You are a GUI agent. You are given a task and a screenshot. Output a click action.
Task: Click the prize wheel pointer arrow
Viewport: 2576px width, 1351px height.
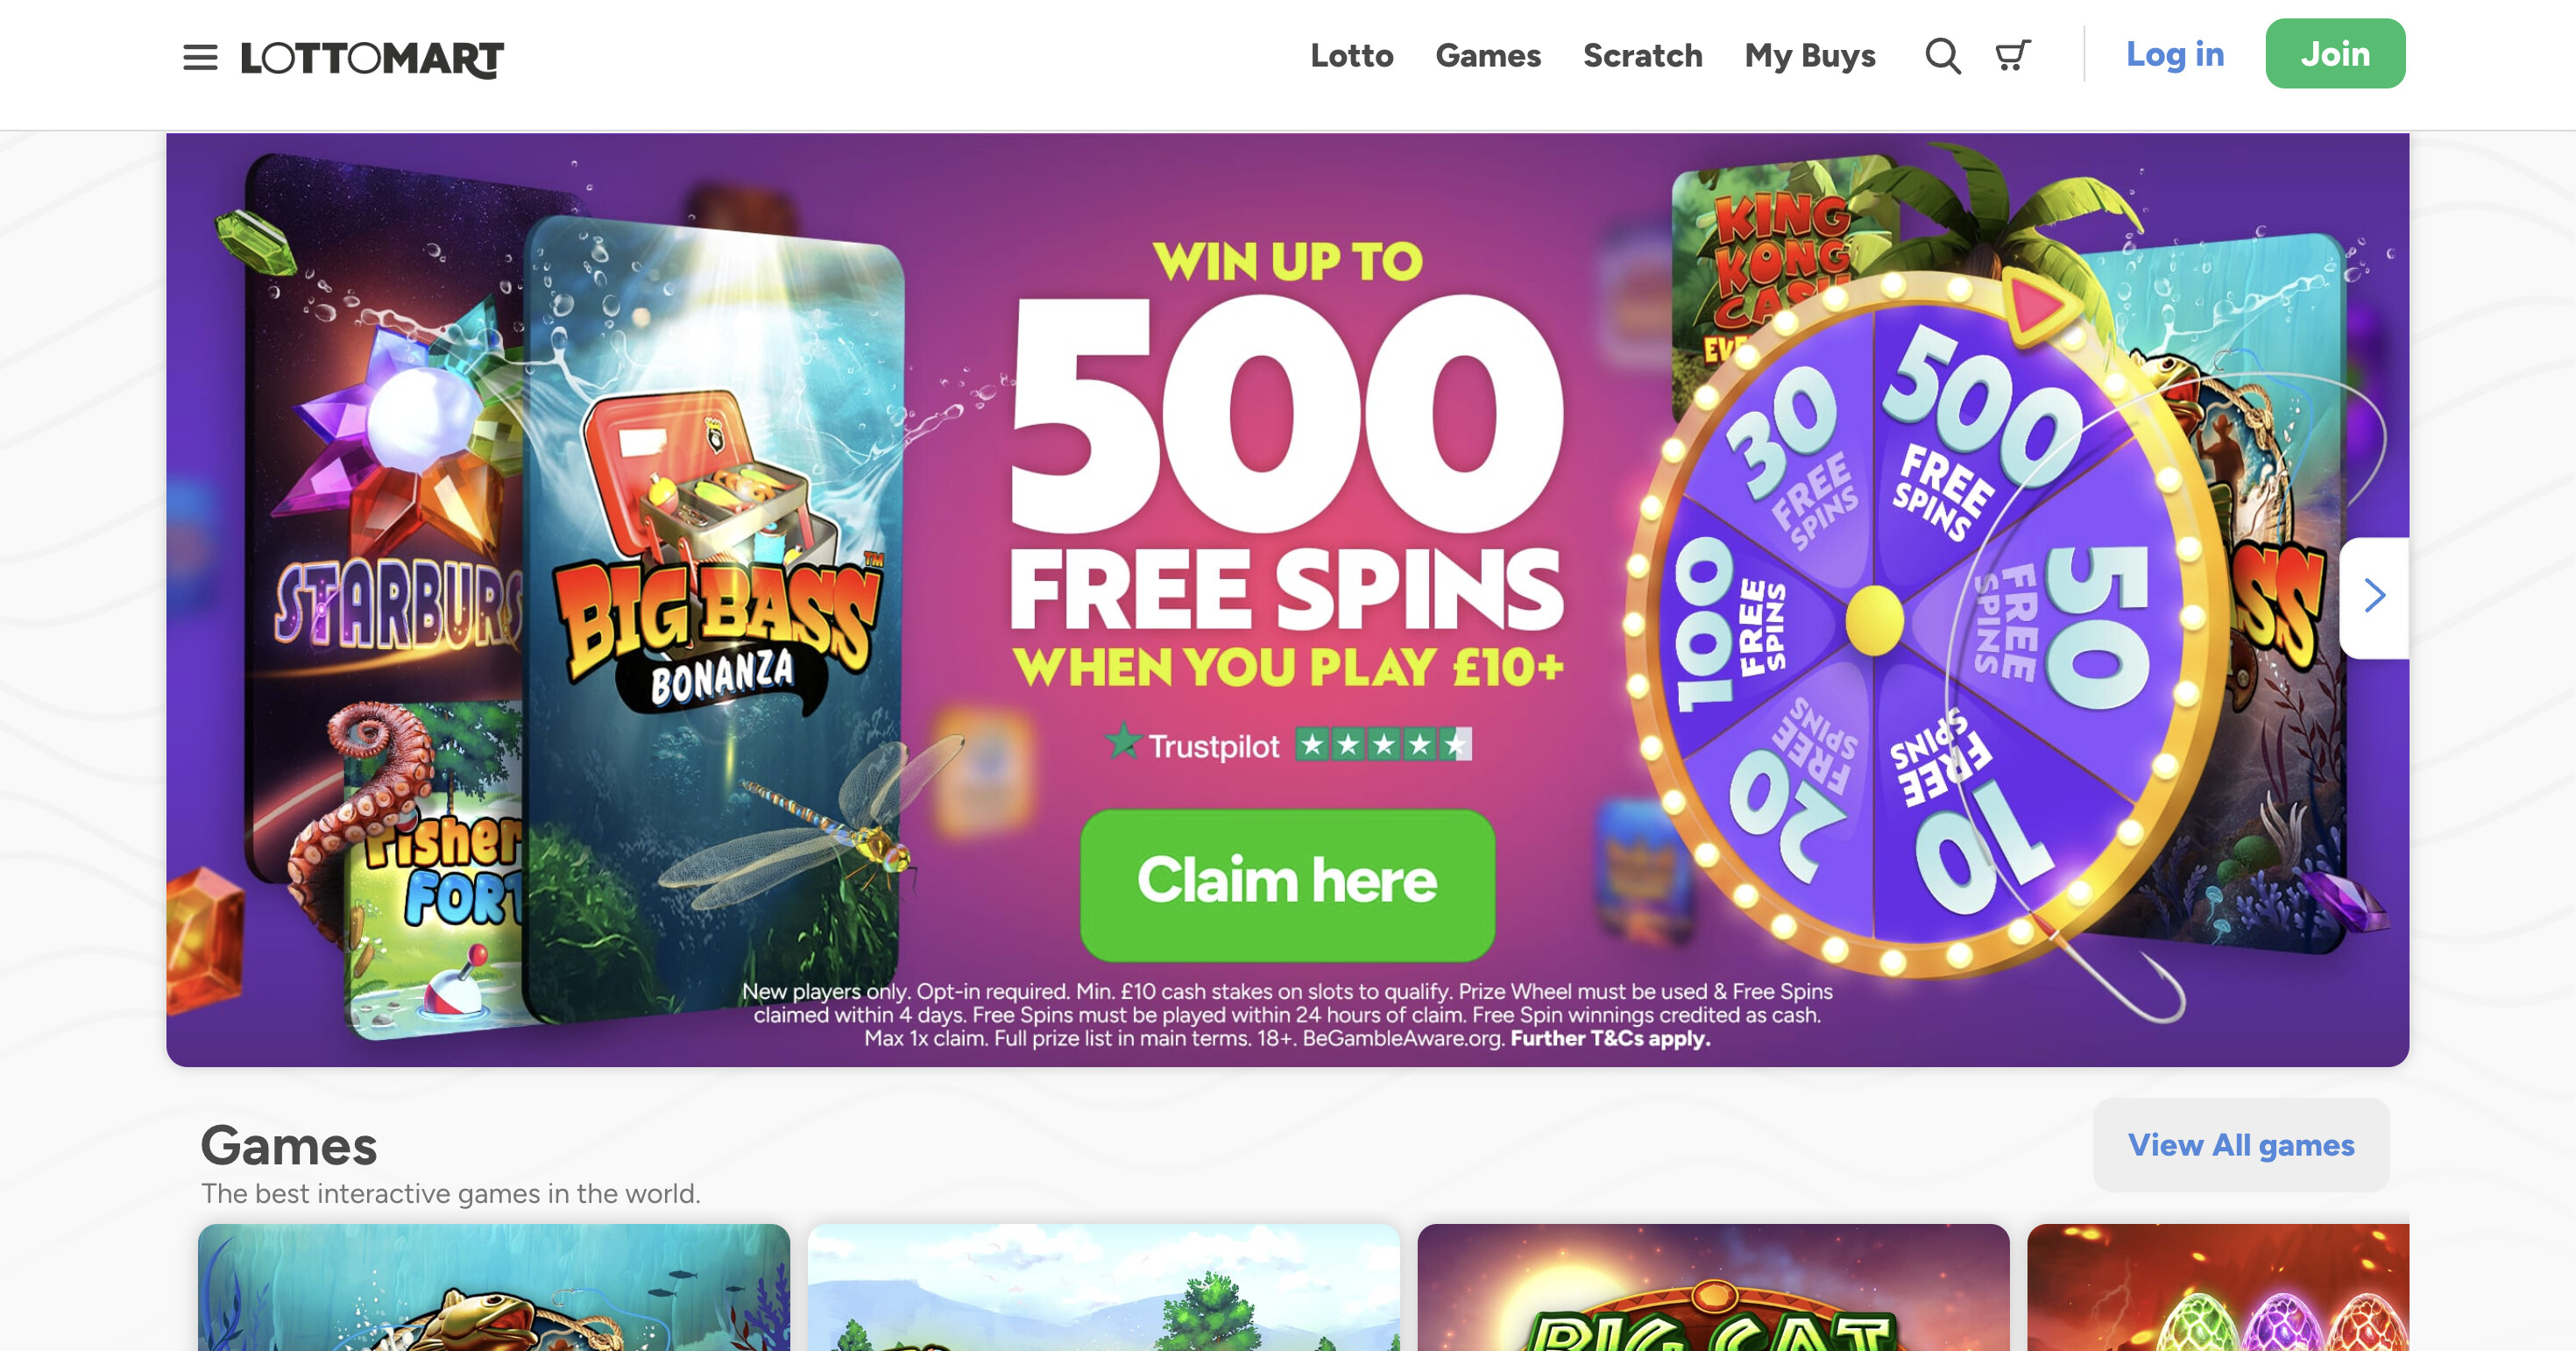pos(2040,305)
